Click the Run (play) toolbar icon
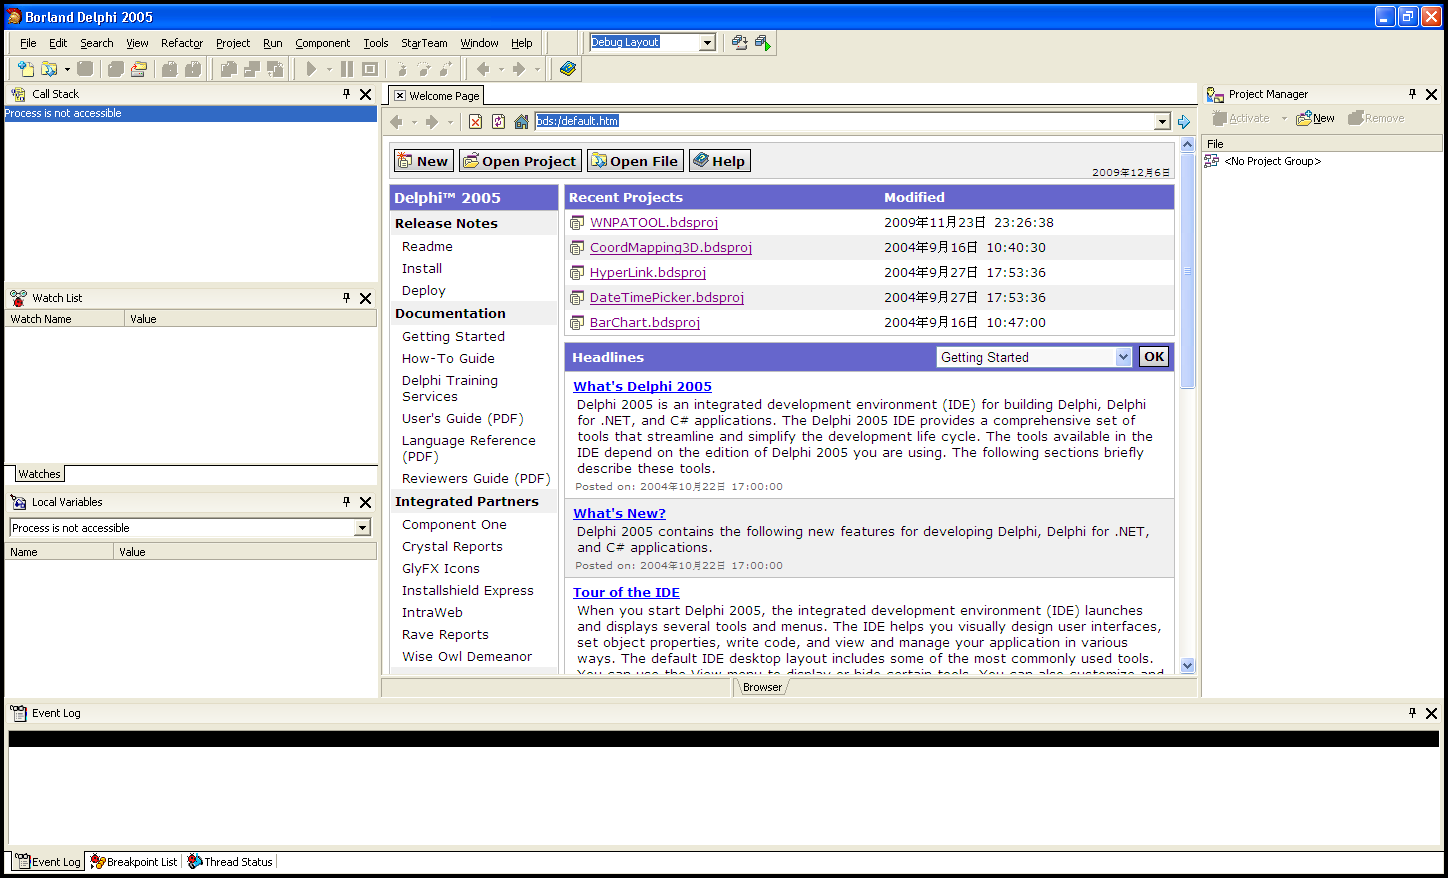The image size is (1448, 878). (311, 69)
